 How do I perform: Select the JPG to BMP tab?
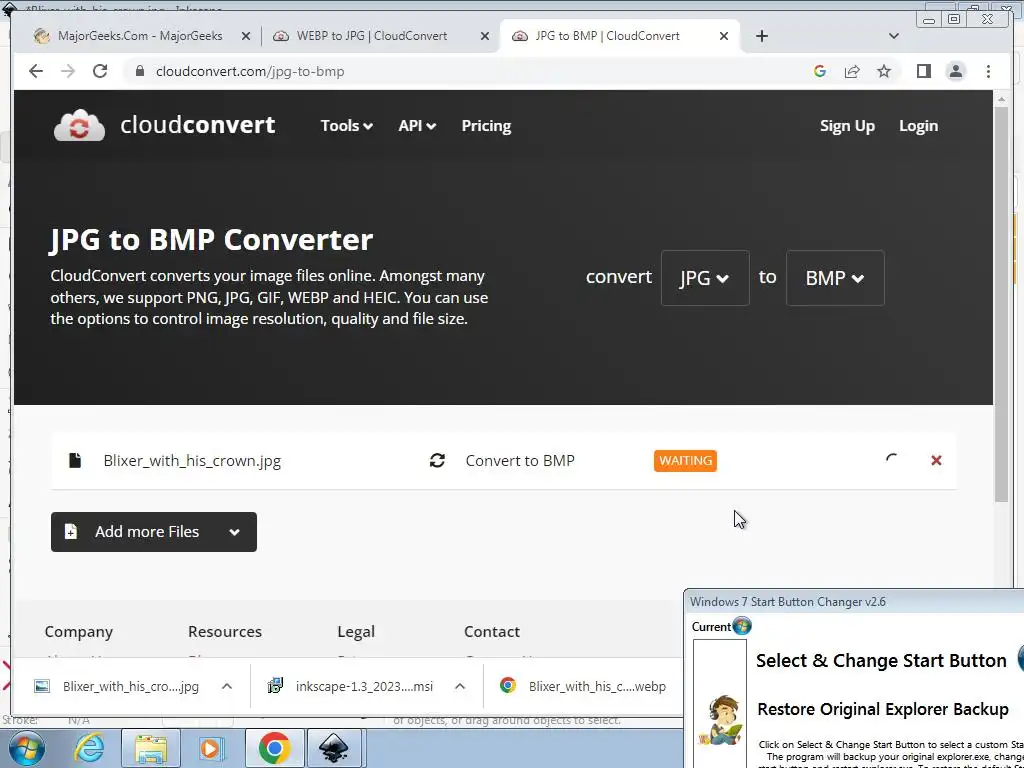(x=607, y=36)
